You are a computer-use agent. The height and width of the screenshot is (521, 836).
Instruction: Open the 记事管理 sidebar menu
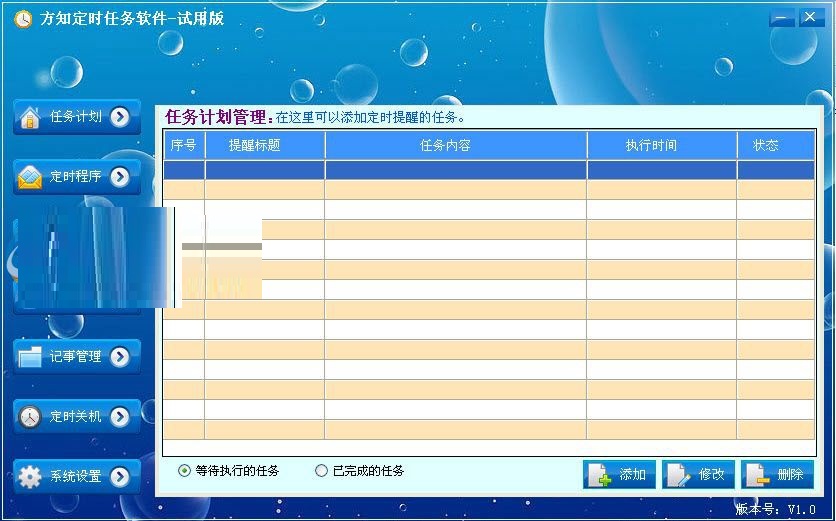[x=77, y=356]
